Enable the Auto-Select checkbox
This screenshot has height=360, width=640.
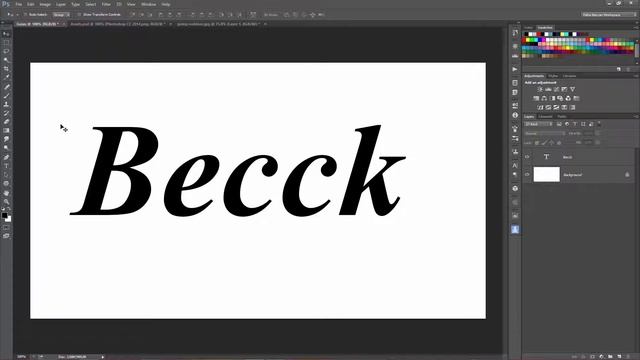coord(25,15)
